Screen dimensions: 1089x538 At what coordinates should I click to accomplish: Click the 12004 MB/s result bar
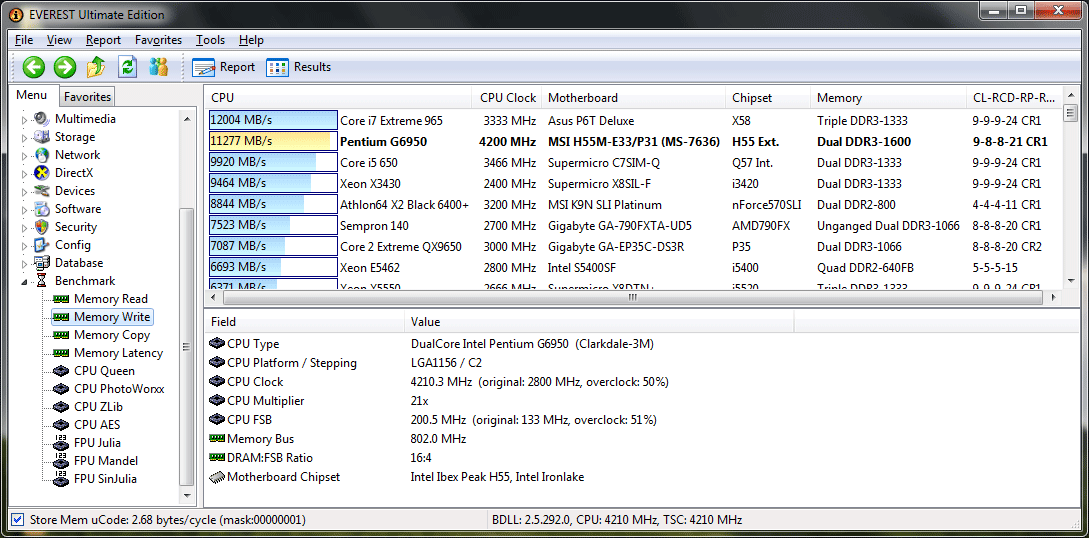coord(274,121)
